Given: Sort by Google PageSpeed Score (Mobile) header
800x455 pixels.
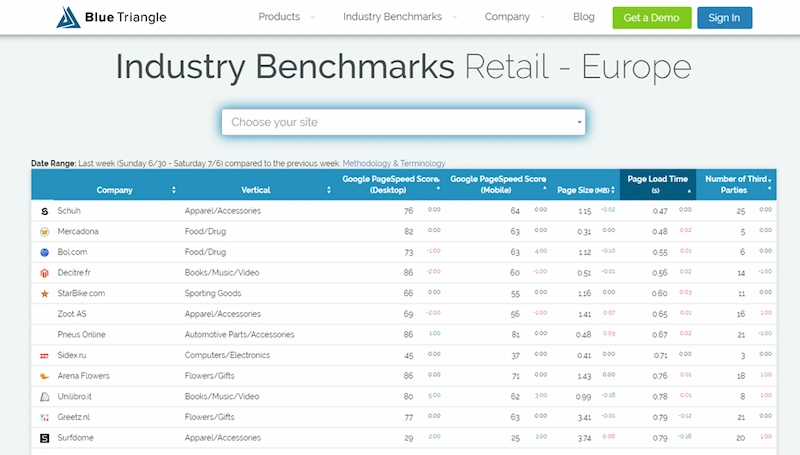Looking at the screenshot, I should coord(497,184).
